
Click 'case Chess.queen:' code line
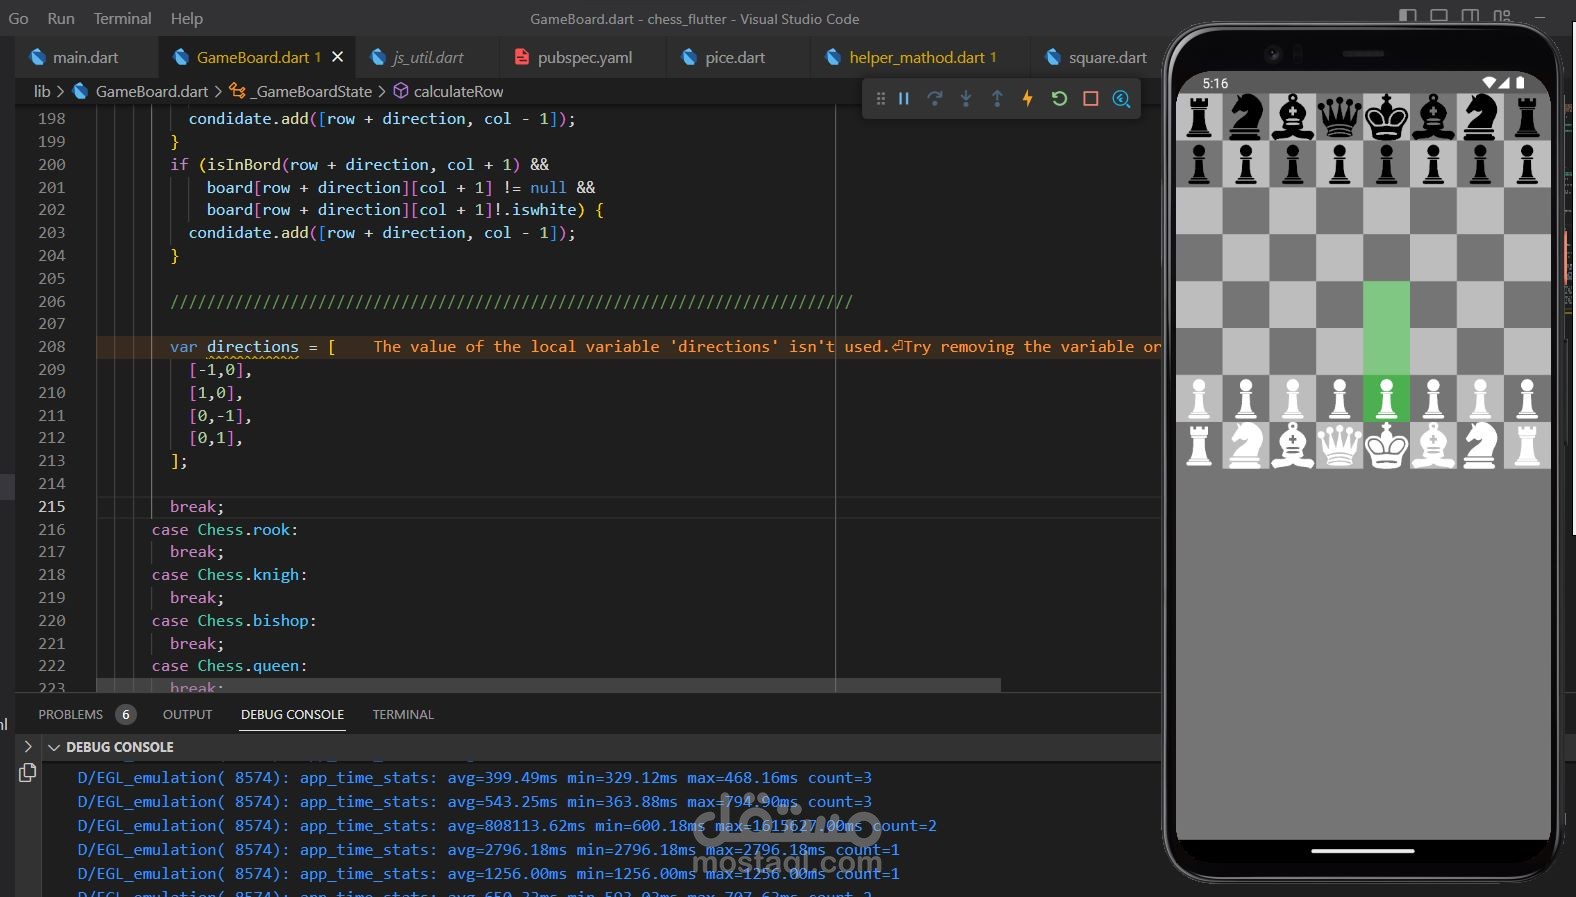tap(229, 665)
